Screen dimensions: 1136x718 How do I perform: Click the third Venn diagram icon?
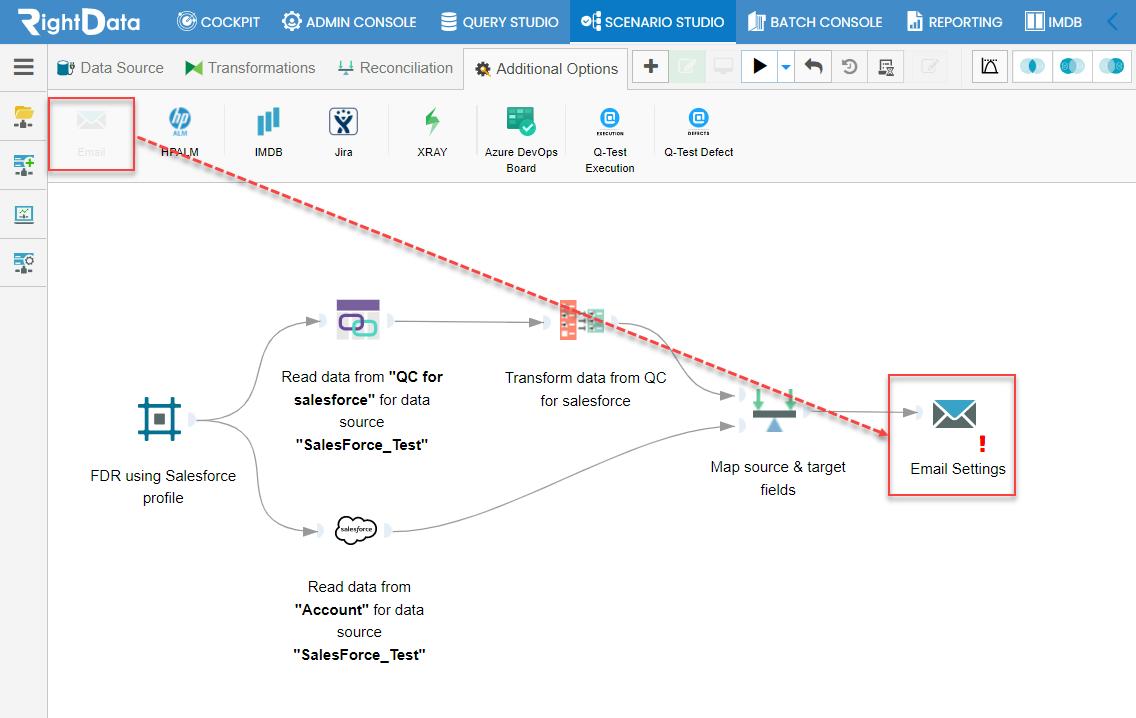click(x=1112, y=67)
